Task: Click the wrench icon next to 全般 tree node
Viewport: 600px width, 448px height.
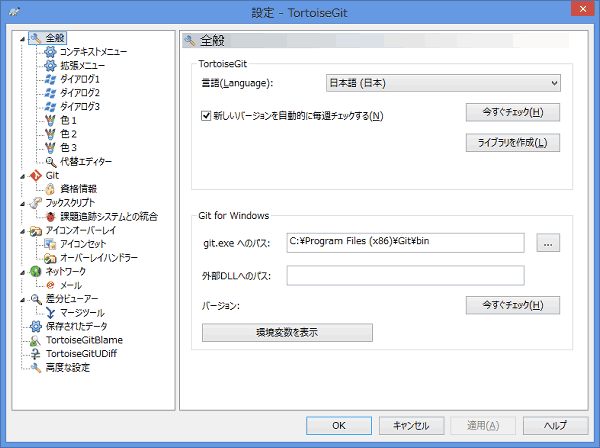Action: click(x=36, y=38)
